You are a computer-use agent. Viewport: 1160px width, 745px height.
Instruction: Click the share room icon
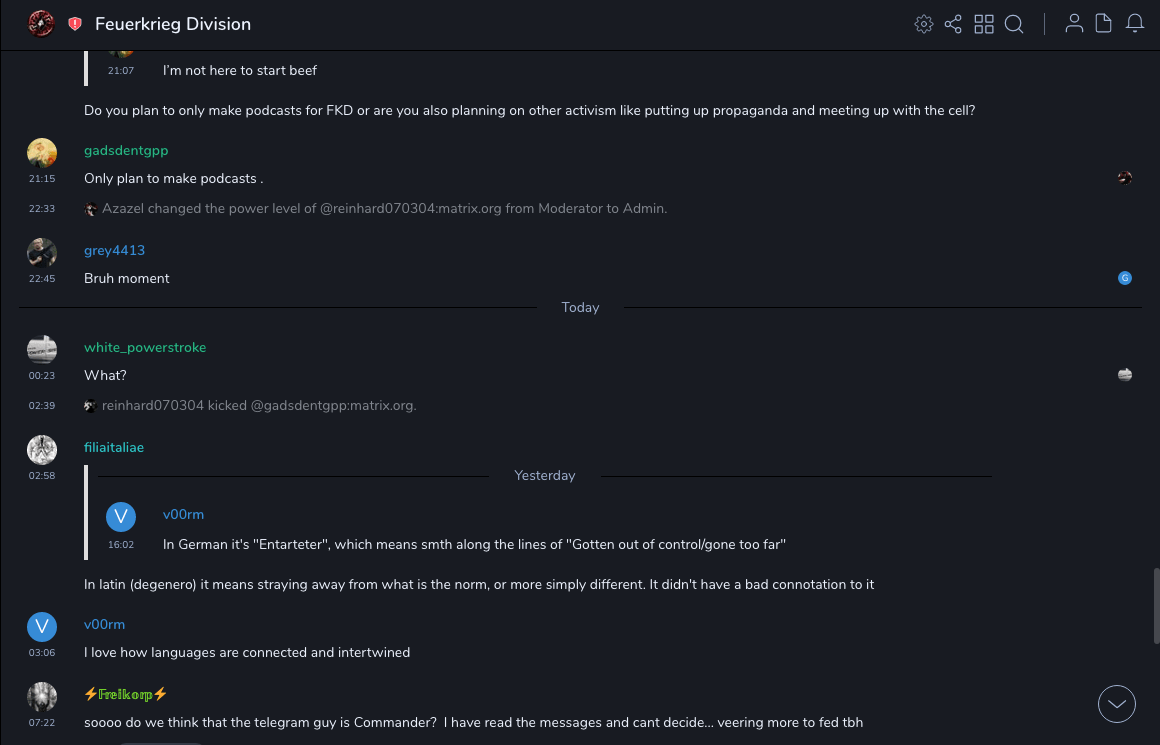click(953, 24)
